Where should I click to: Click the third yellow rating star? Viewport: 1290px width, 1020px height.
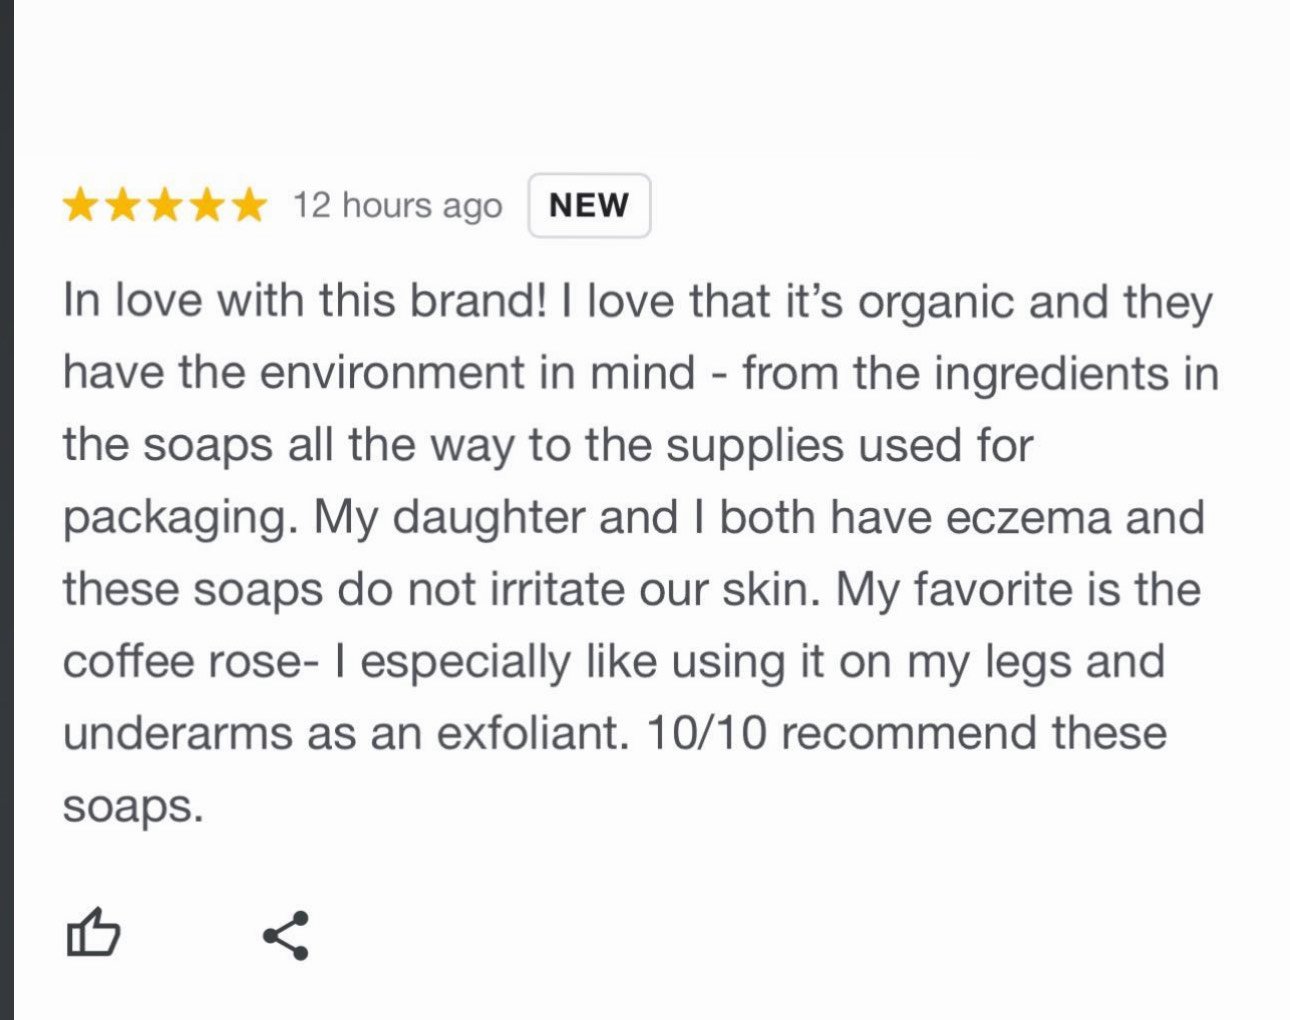point(165,206)
